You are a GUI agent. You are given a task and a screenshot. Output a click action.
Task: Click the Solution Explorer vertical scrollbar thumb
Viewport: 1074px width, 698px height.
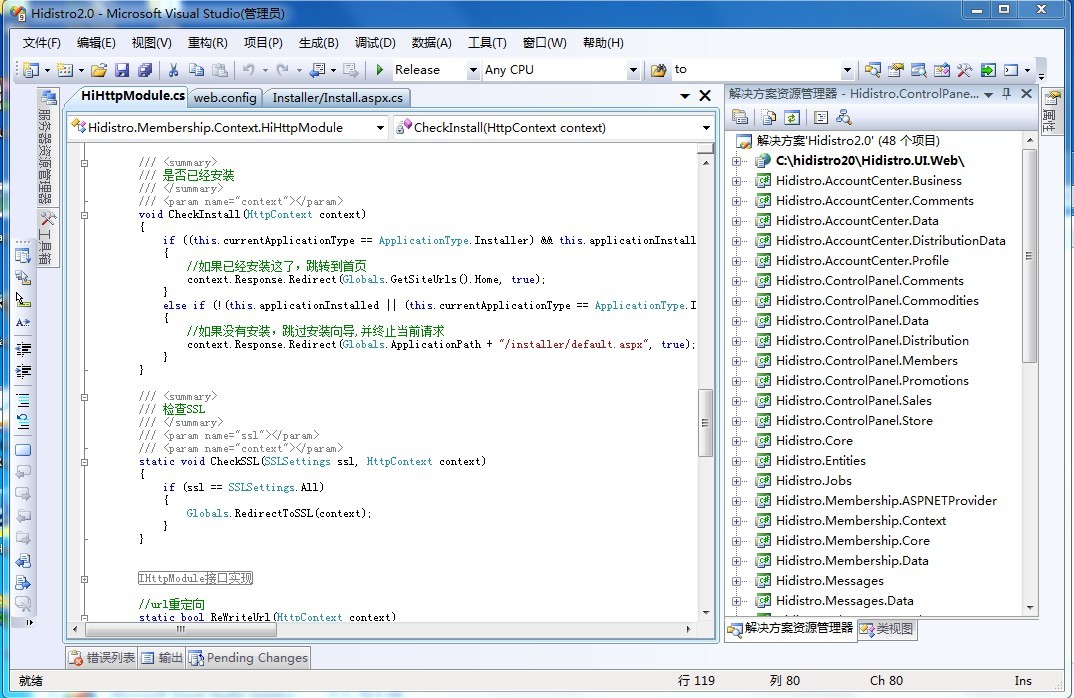point(1029,255)
